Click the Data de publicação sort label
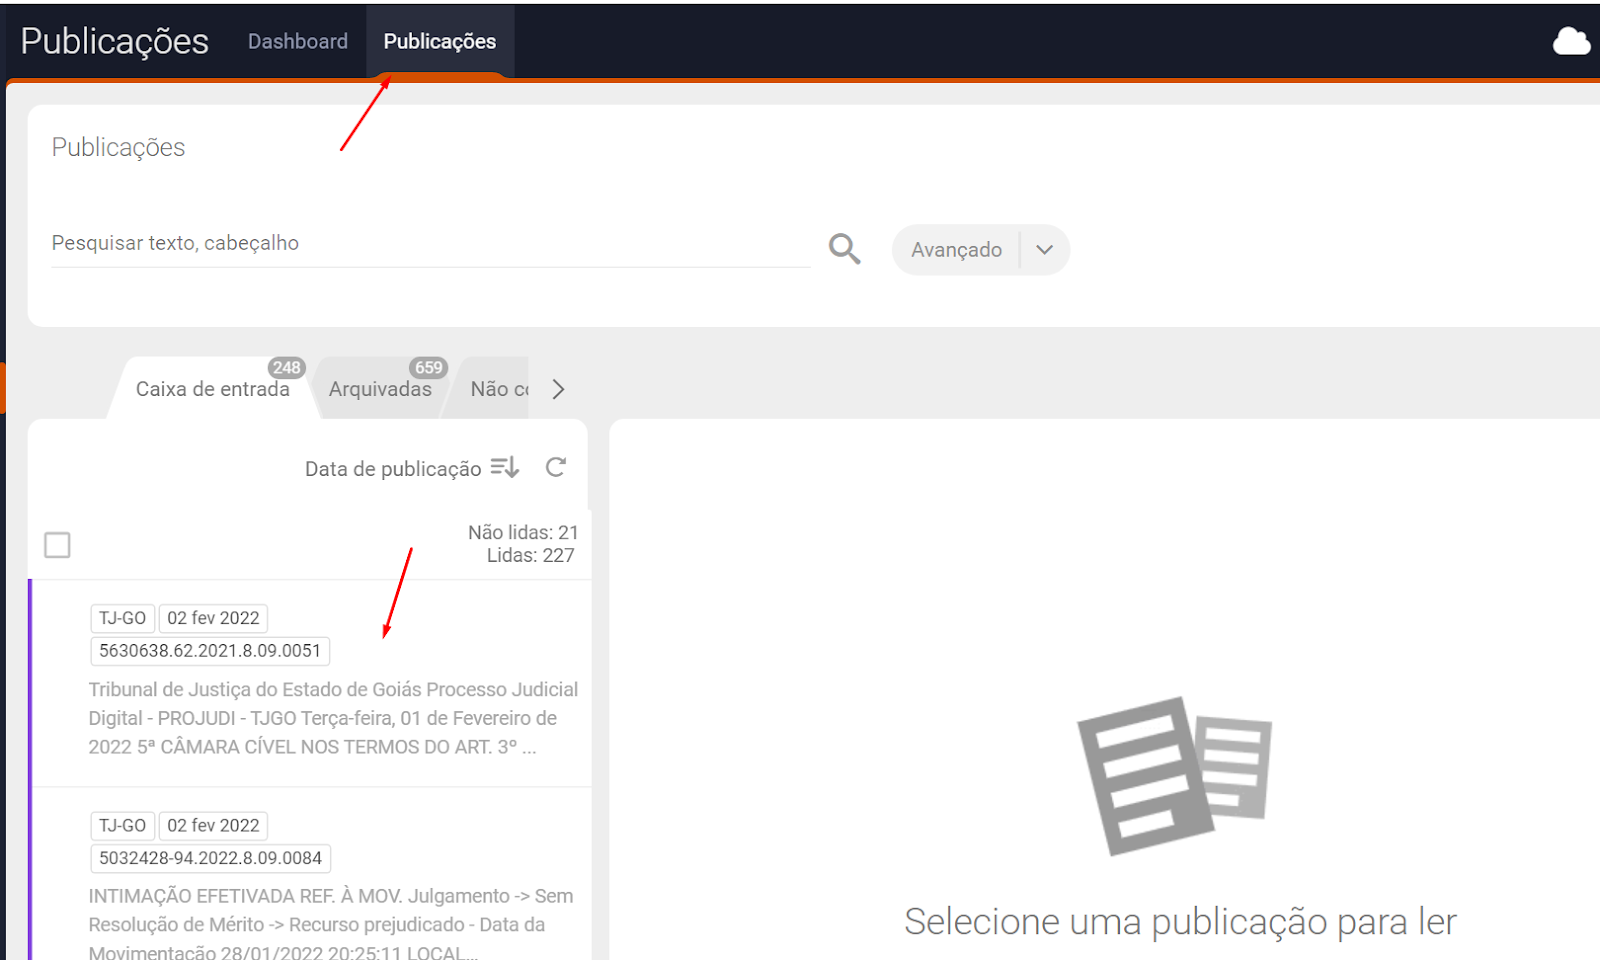The width and height of the screenshot is (1600, 960). point(392,469)
